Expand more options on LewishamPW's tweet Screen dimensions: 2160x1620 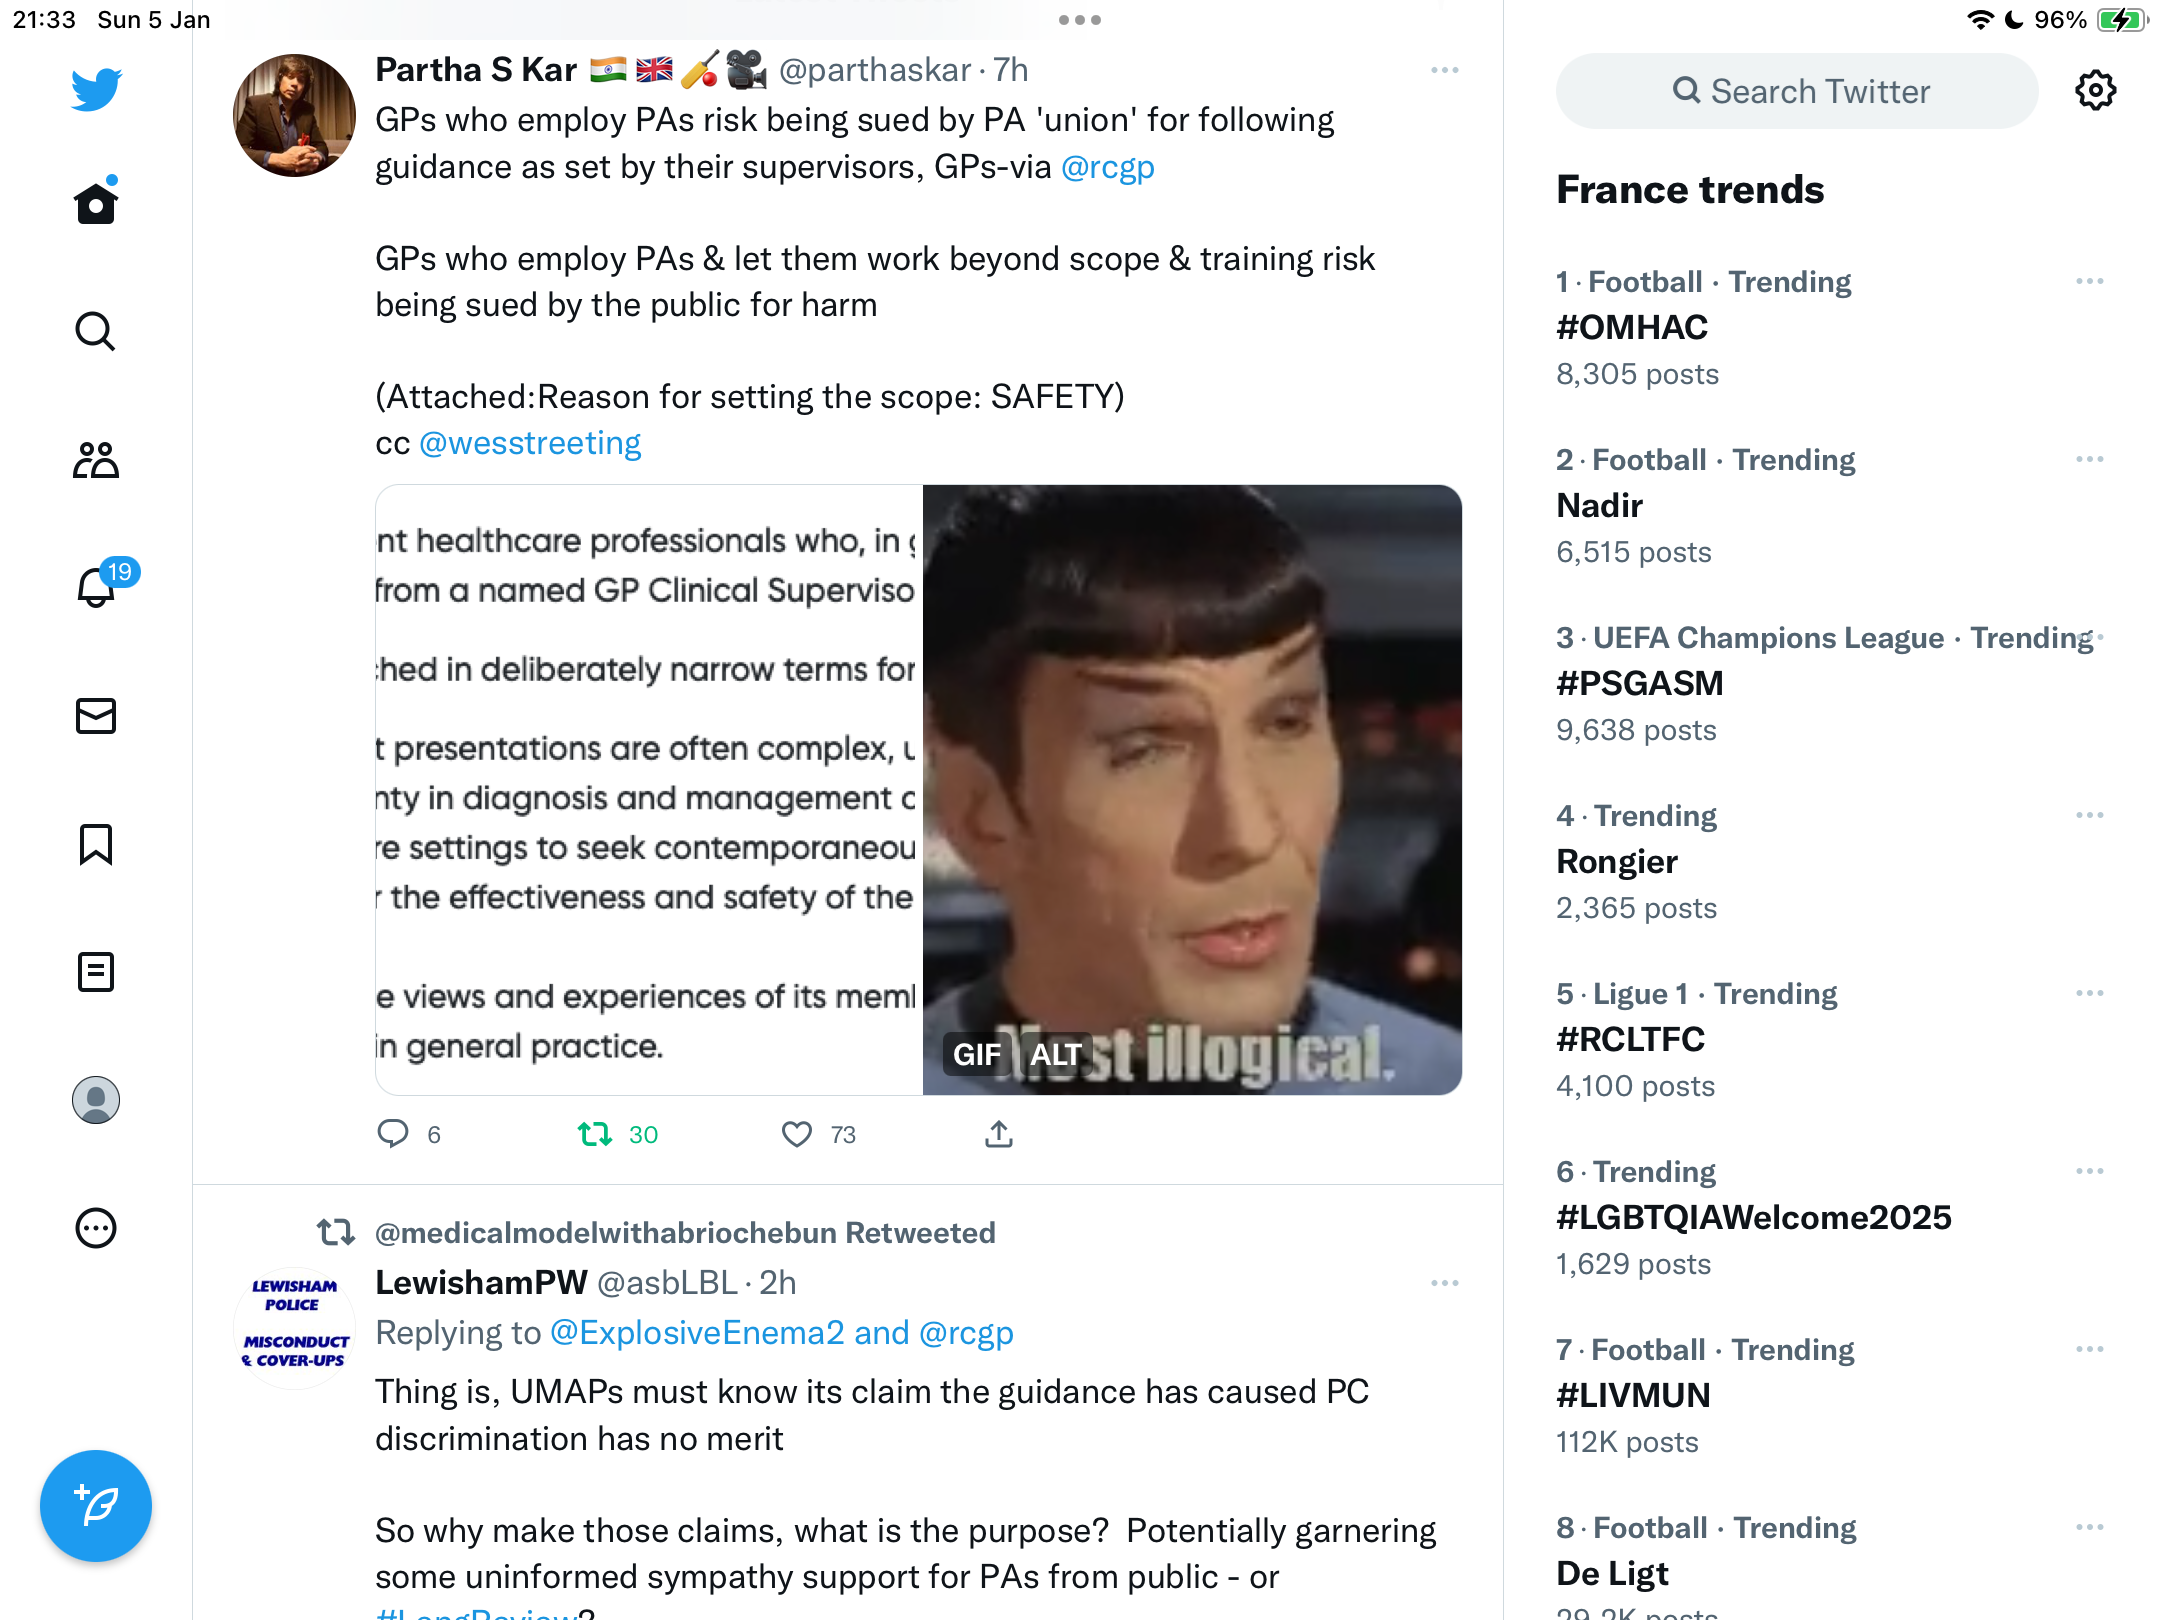[1445, 1283]
